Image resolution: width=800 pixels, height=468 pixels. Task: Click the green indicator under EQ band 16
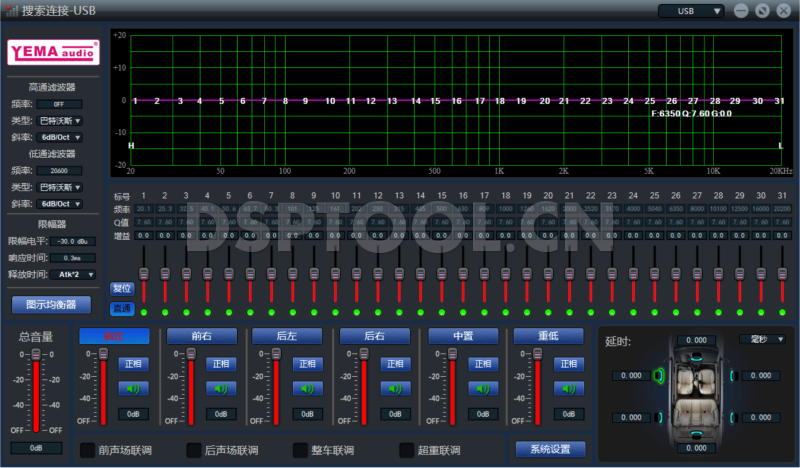(x=463, y=312)
